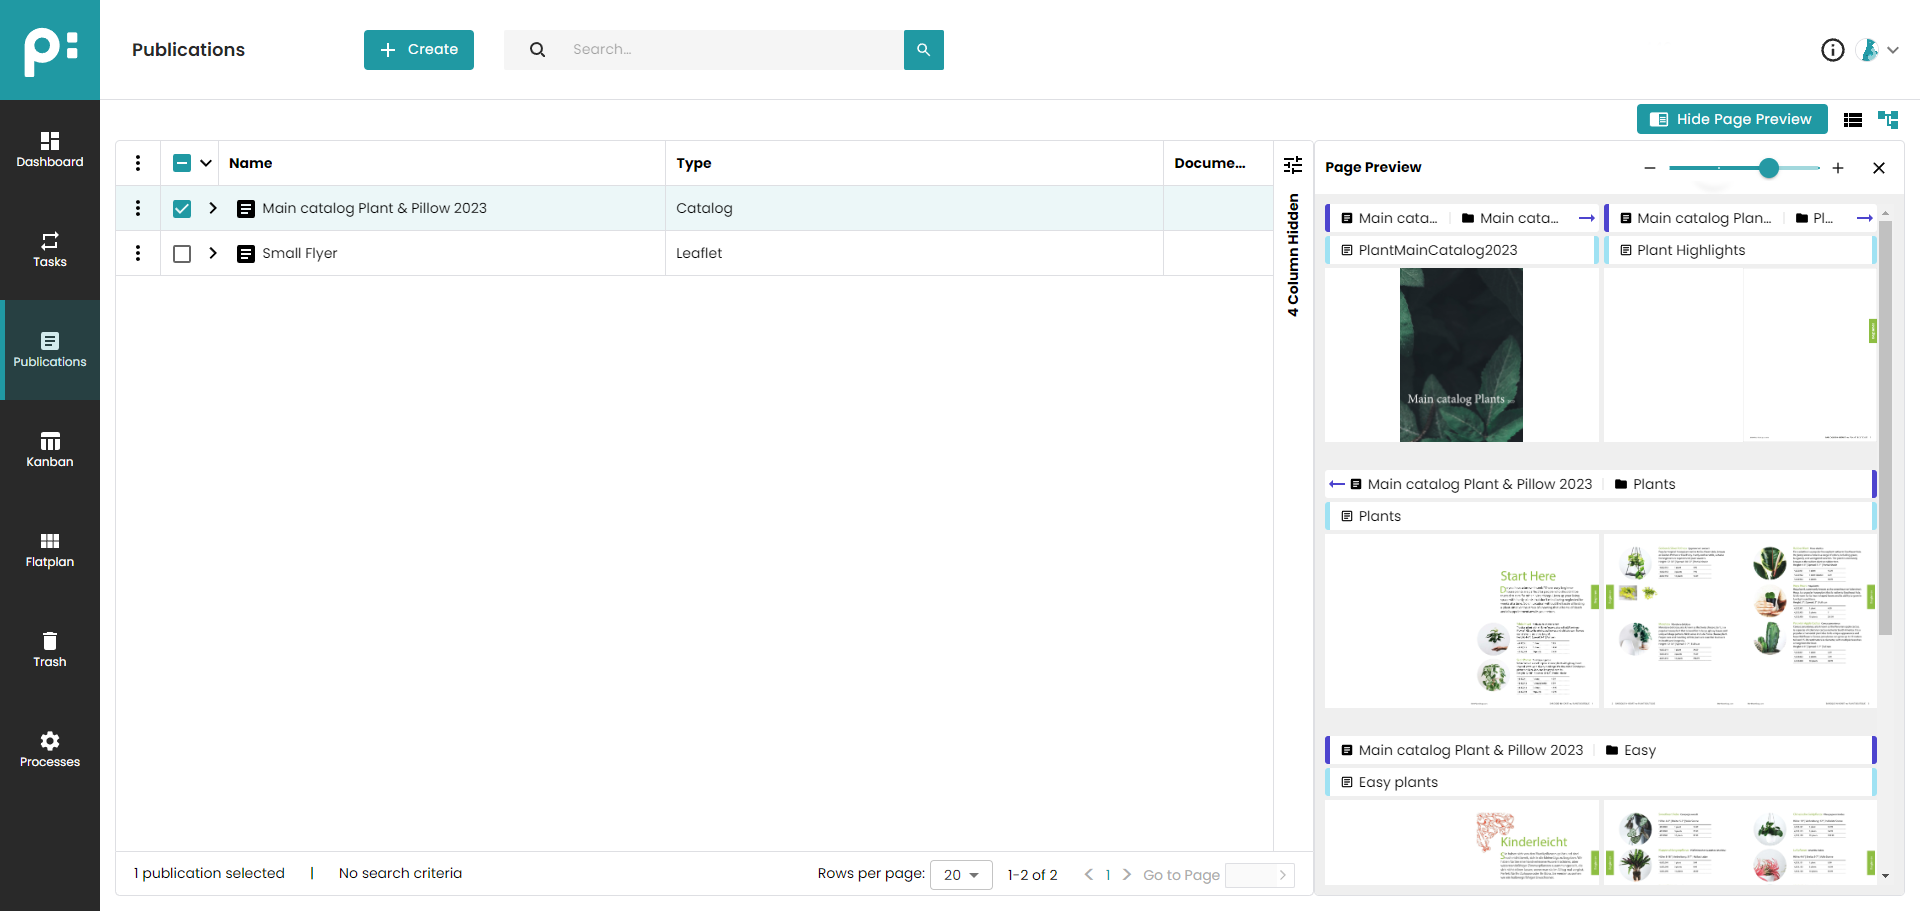Switch to tree structure view icon
This screenshot has width=1920, height=911.
[1888, 120]
